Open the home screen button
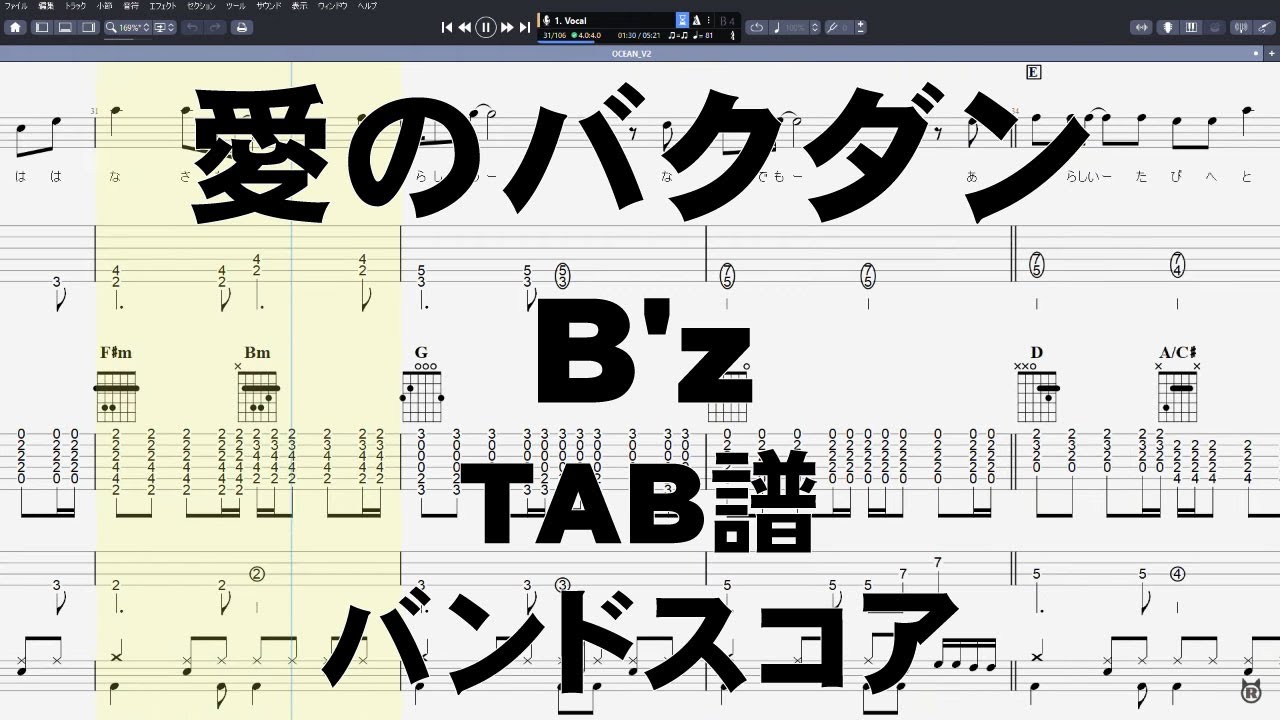 point(16,28)
